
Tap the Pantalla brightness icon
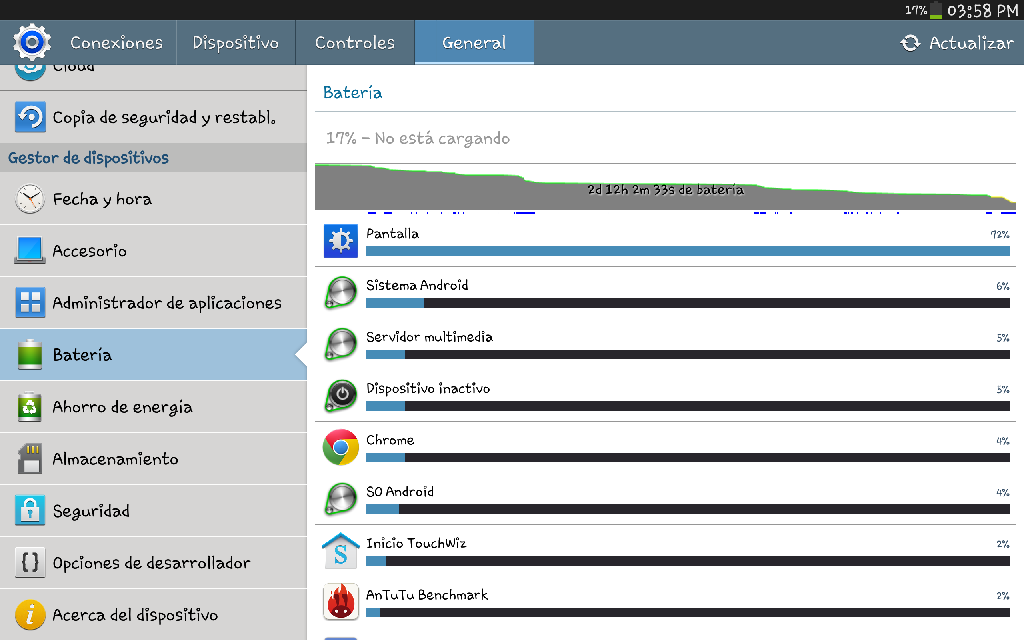point(341,241)
